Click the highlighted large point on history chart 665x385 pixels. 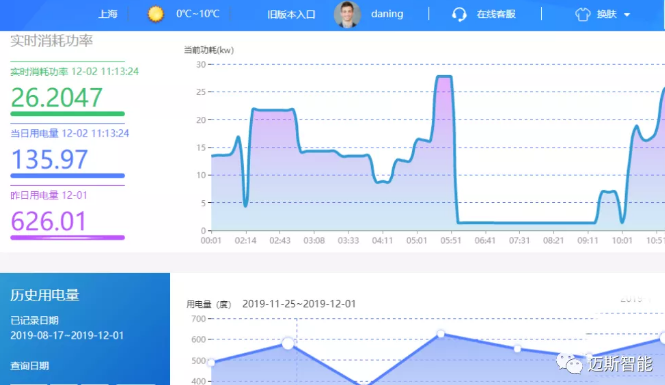[x=288, y=343]
